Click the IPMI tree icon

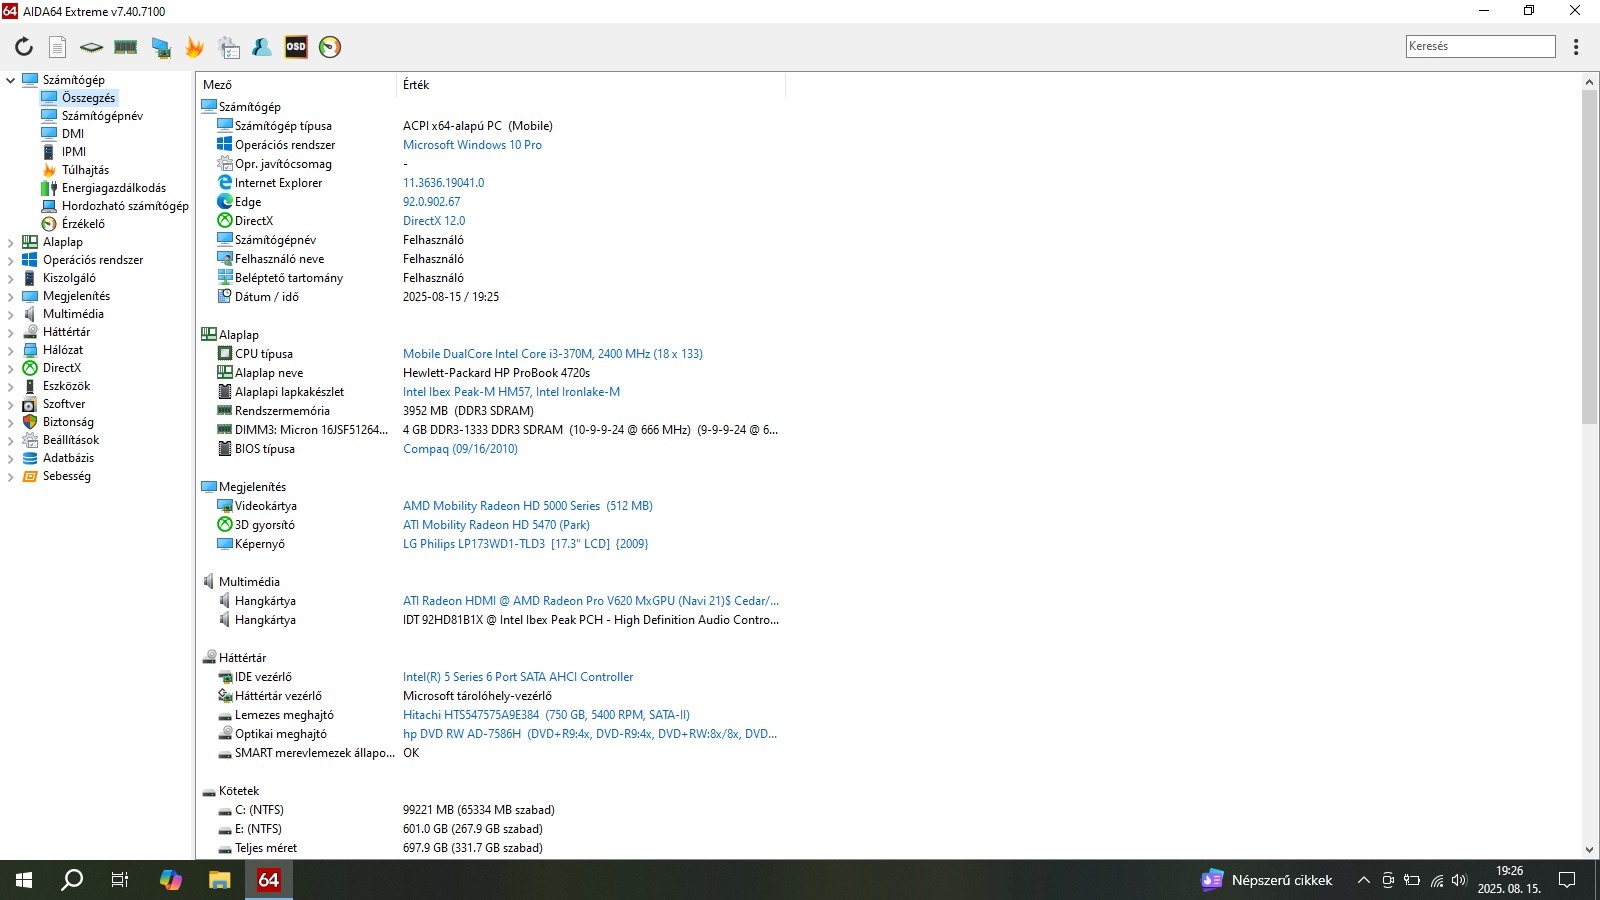tap(49, 152)
